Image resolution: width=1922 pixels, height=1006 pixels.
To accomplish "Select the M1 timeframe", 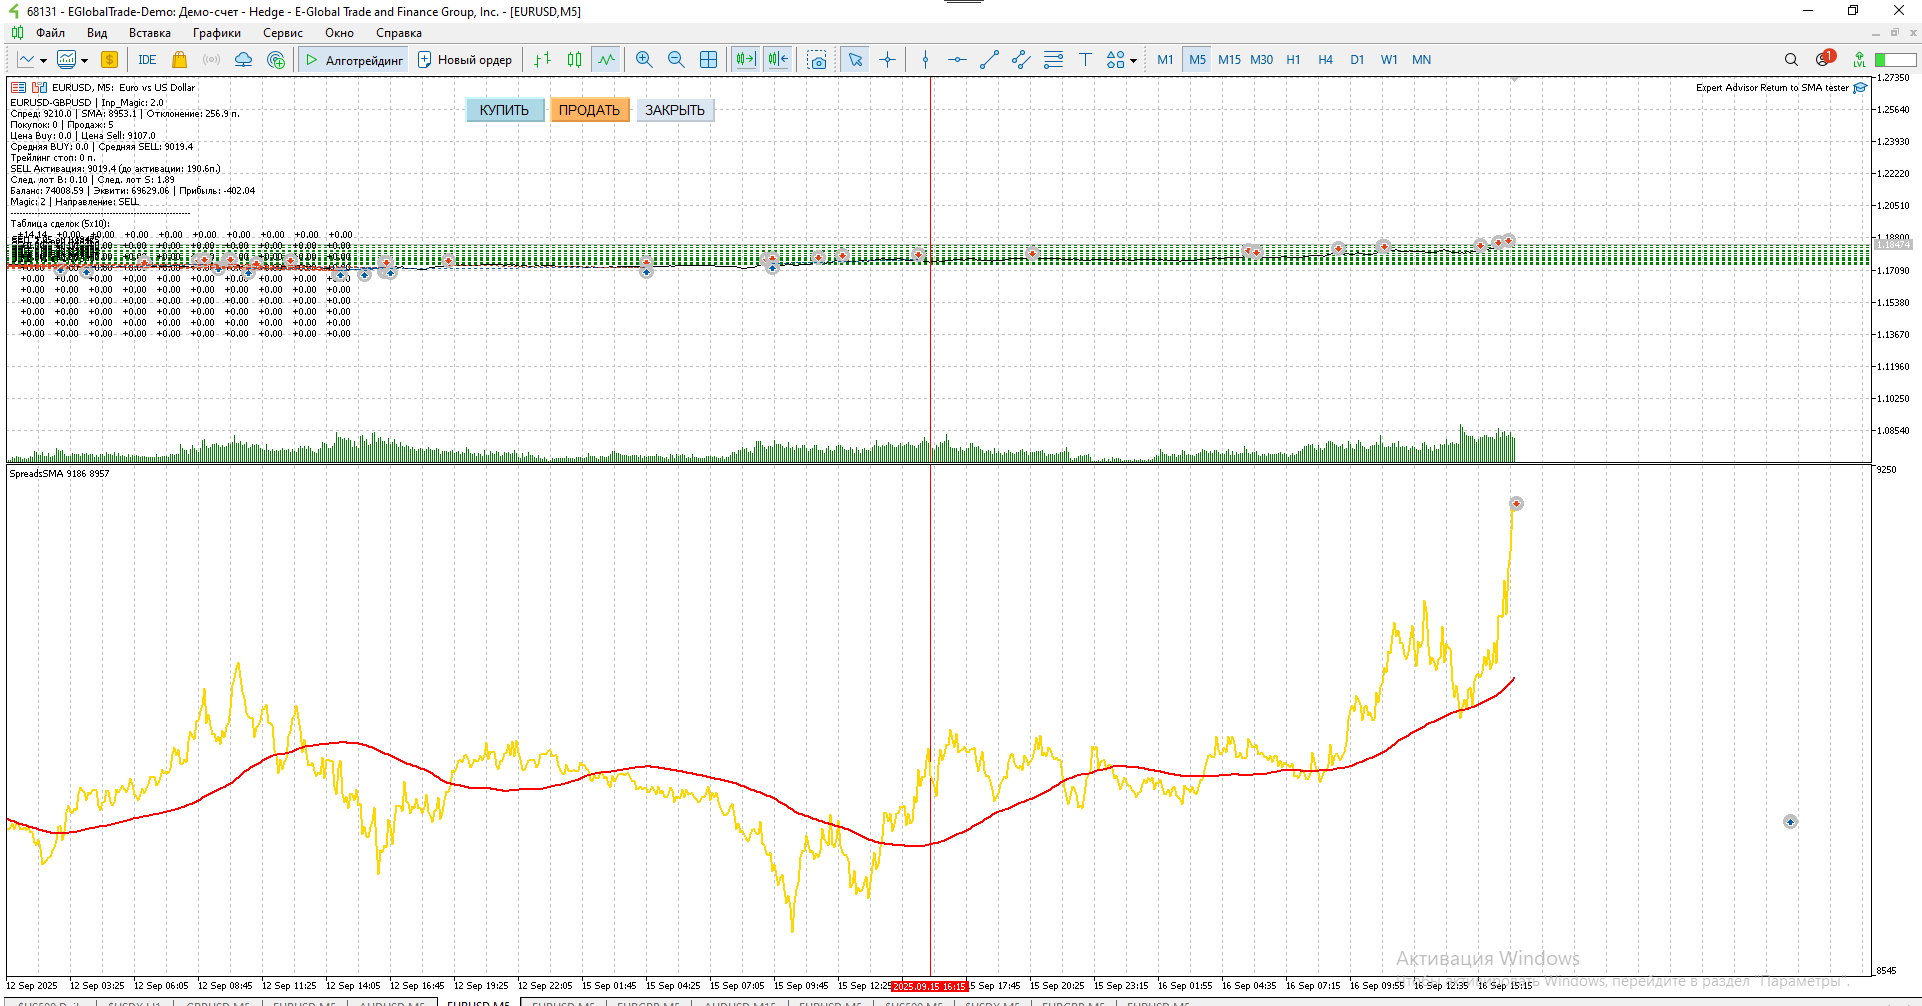I will point(1165,60).
